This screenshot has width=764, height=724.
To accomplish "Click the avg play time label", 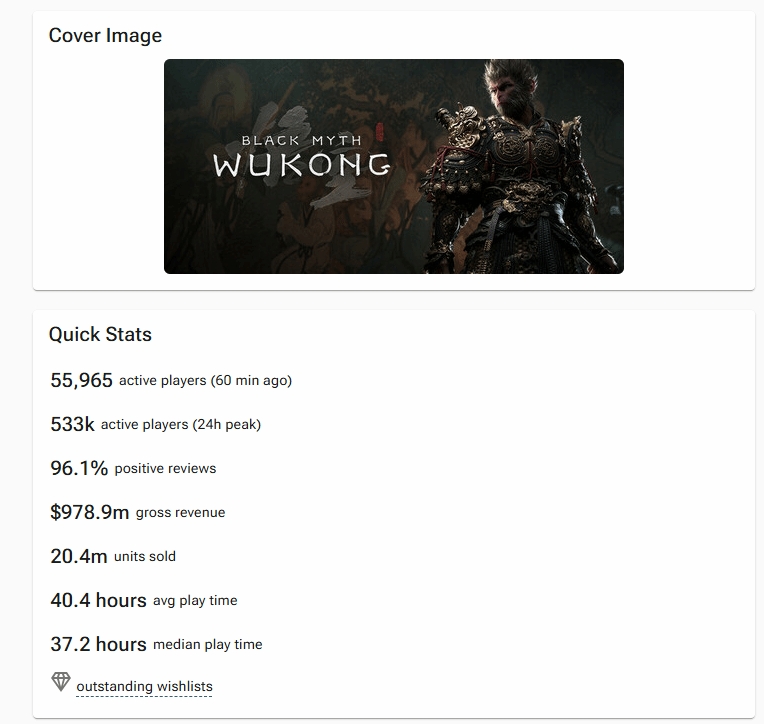I will point(195,600).
